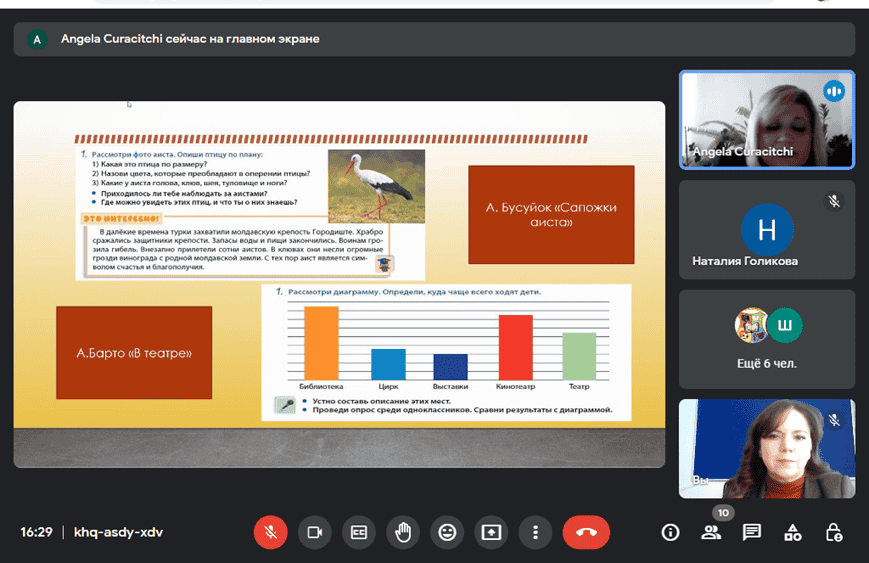Turn on closed captions
The height and width of the screenshot is (563, 869).
tap(358, 532)
